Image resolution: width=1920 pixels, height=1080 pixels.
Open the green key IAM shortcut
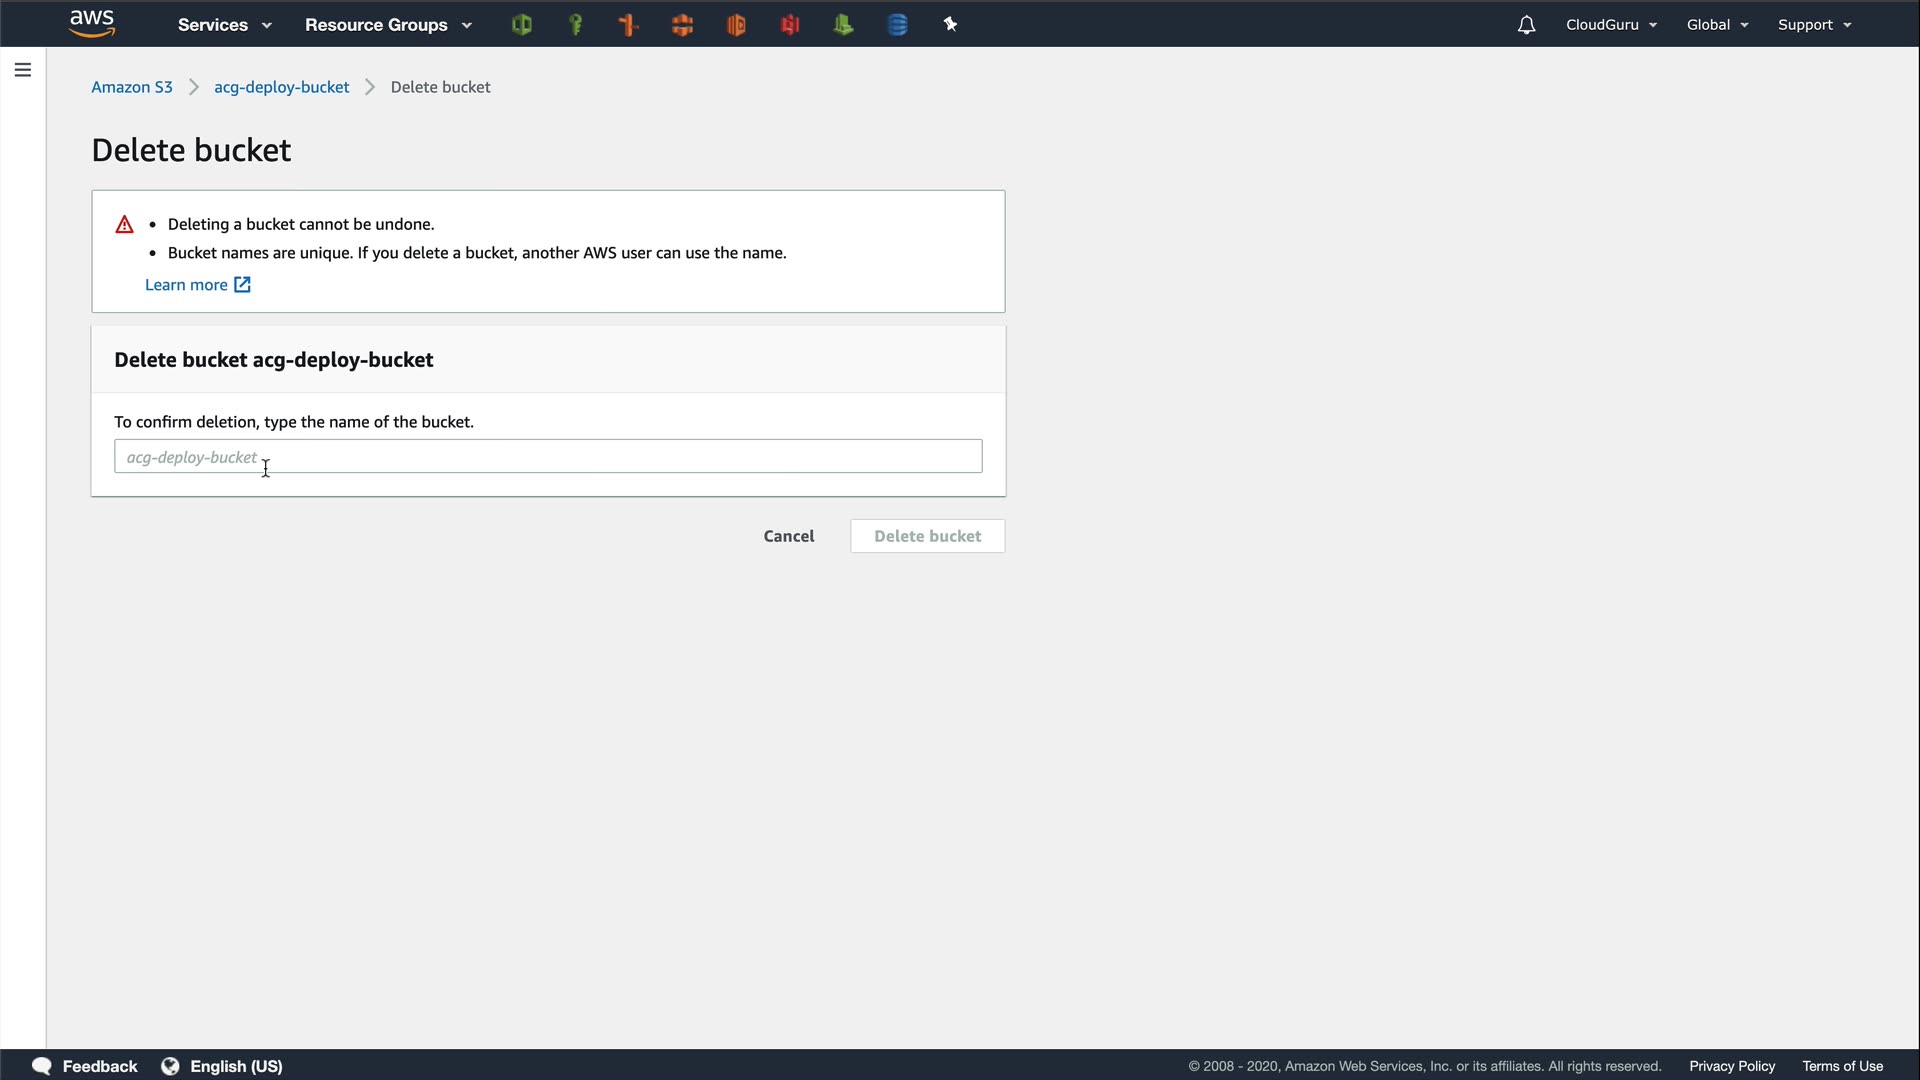(x=576, y=25)
